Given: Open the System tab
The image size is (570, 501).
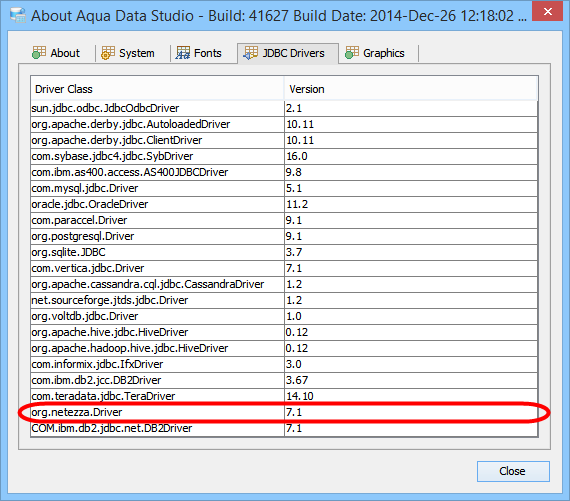Looking at the screenshot, I should click(128, 53).
